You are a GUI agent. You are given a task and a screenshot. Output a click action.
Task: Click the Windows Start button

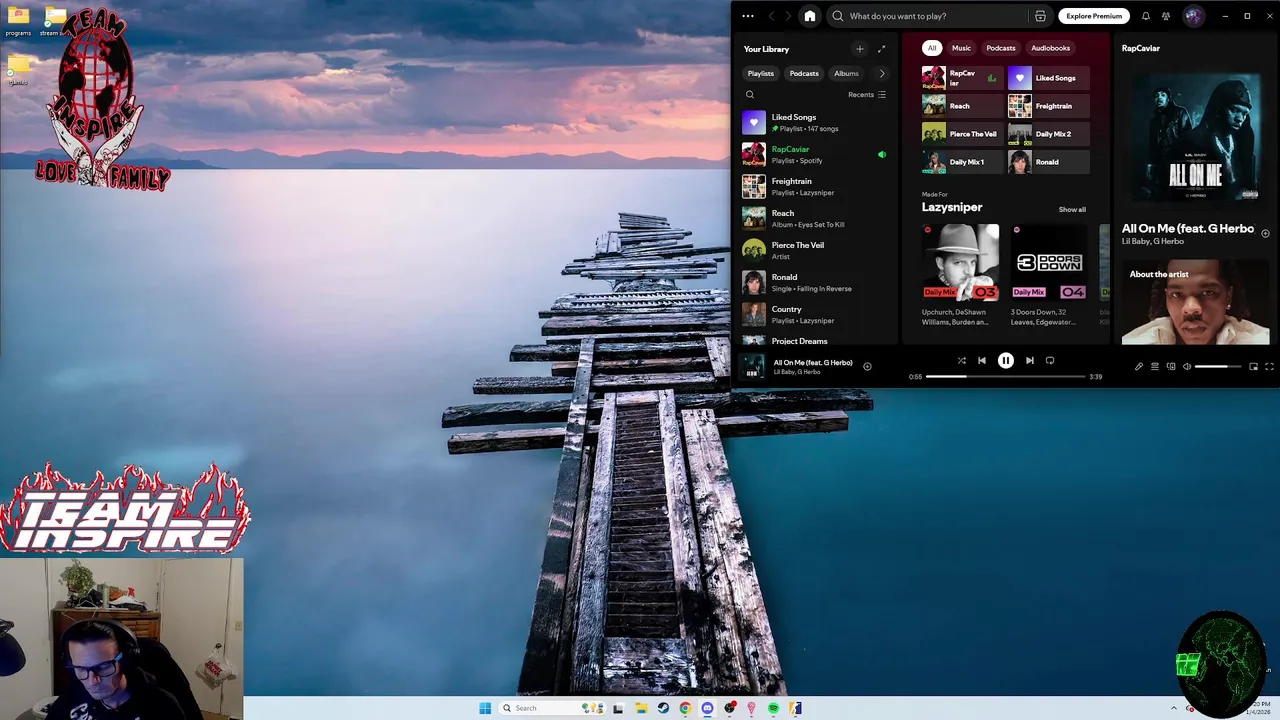485,708
